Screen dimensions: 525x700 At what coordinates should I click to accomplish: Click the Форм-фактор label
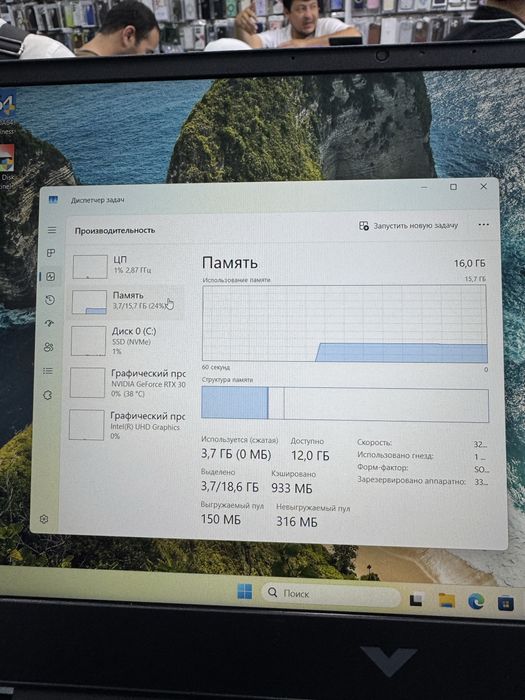(383, 467)
